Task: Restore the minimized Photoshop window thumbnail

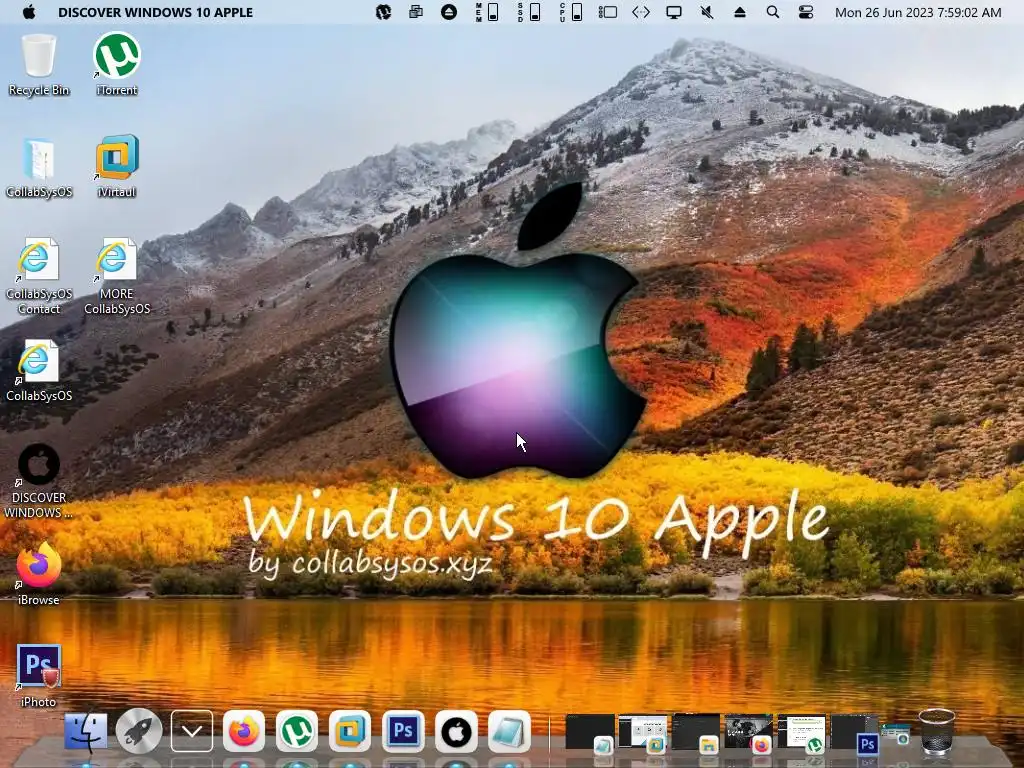Action: click(x=854, y=733)
